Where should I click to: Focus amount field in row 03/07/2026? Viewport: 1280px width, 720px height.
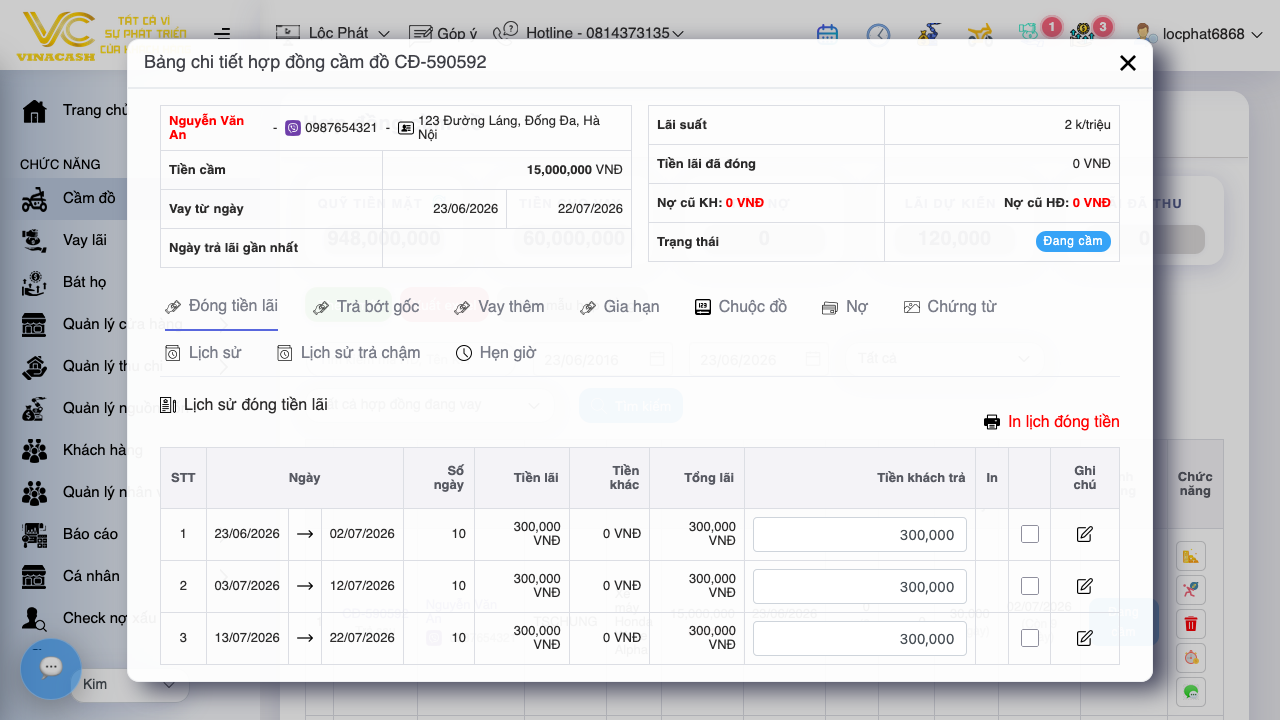[x=860, y=586]
